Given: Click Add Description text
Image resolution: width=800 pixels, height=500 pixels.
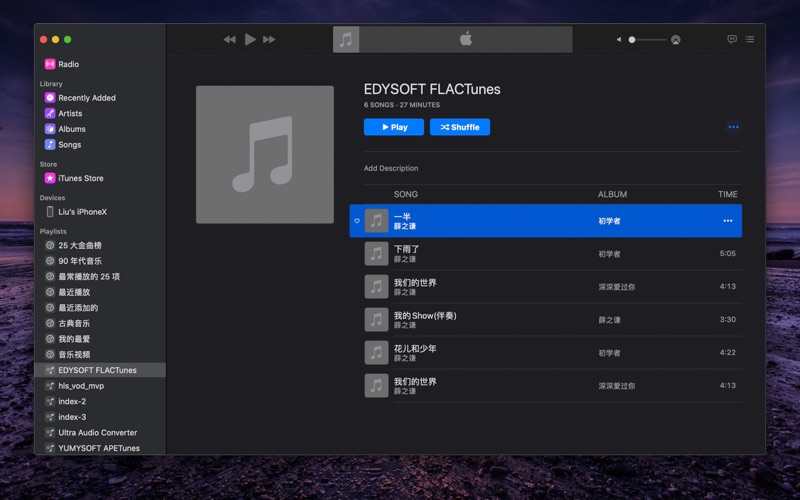Looking at the screenshot, I should pos(391,168).
